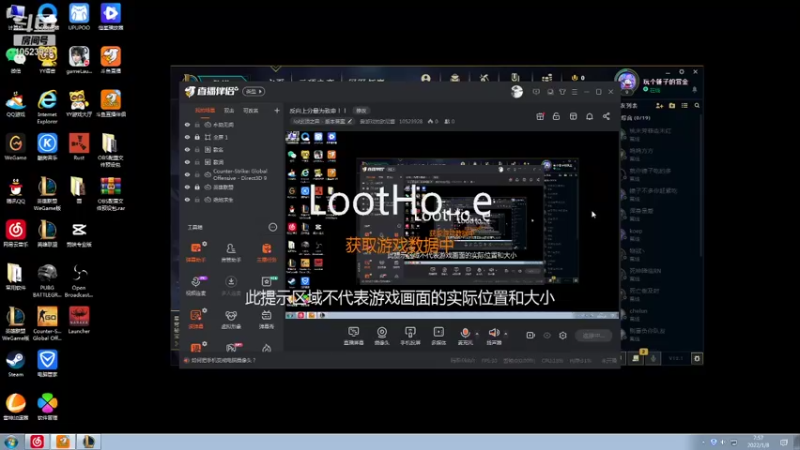Open PUBG BATTLEGROUNDS desktop shortcut
The width and height of the screenshot is (800, 450).
coord(47,281)
